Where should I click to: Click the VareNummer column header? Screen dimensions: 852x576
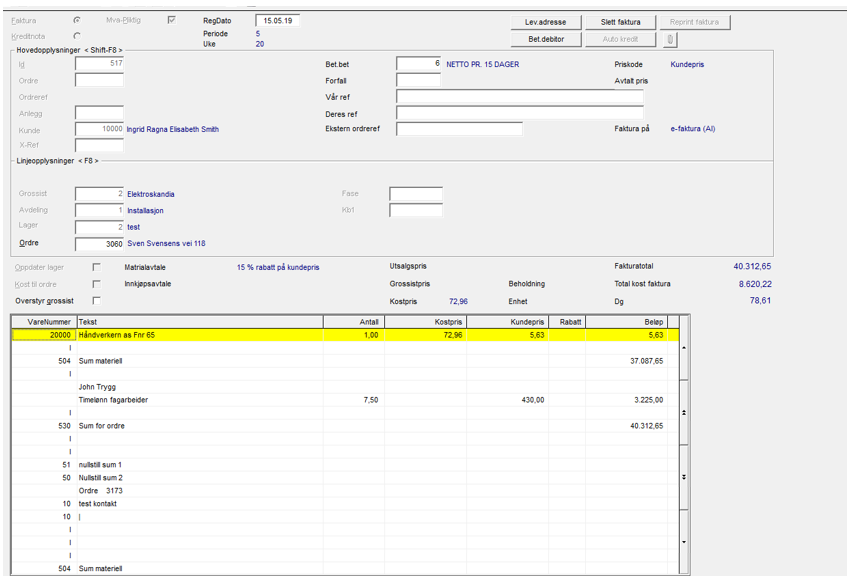[x=43, y=322]
